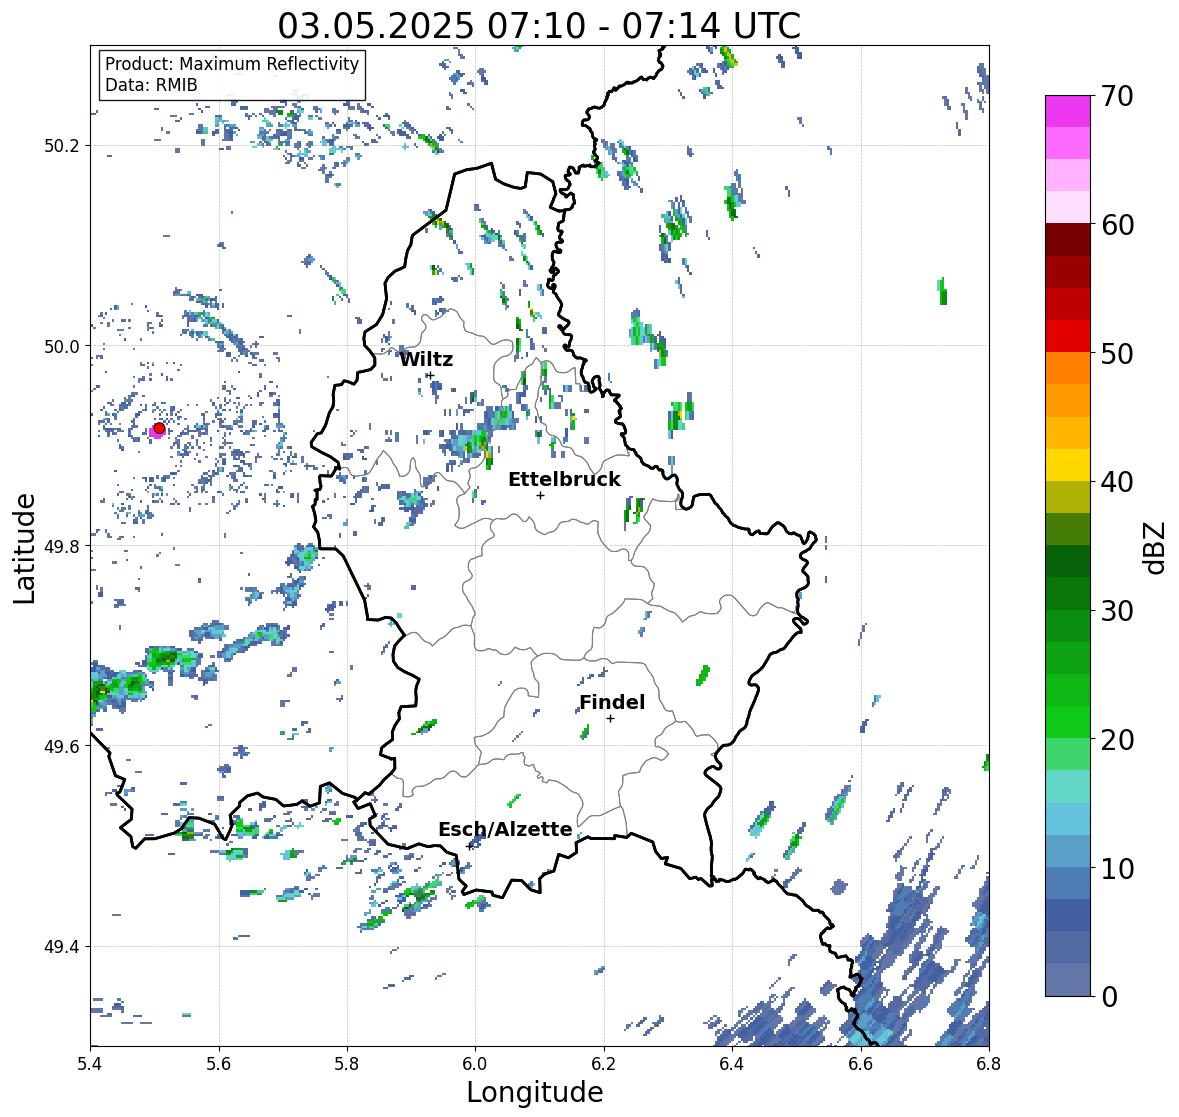Click the Esch/Alzette station cross marker
This screenshot has width=1179, height=1117.
click(470, 846)
